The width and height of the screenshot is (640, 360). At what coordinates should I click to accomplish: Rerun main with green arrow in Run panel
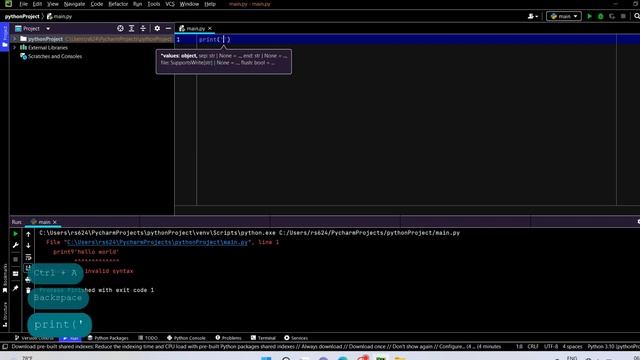tap(16, 234)
